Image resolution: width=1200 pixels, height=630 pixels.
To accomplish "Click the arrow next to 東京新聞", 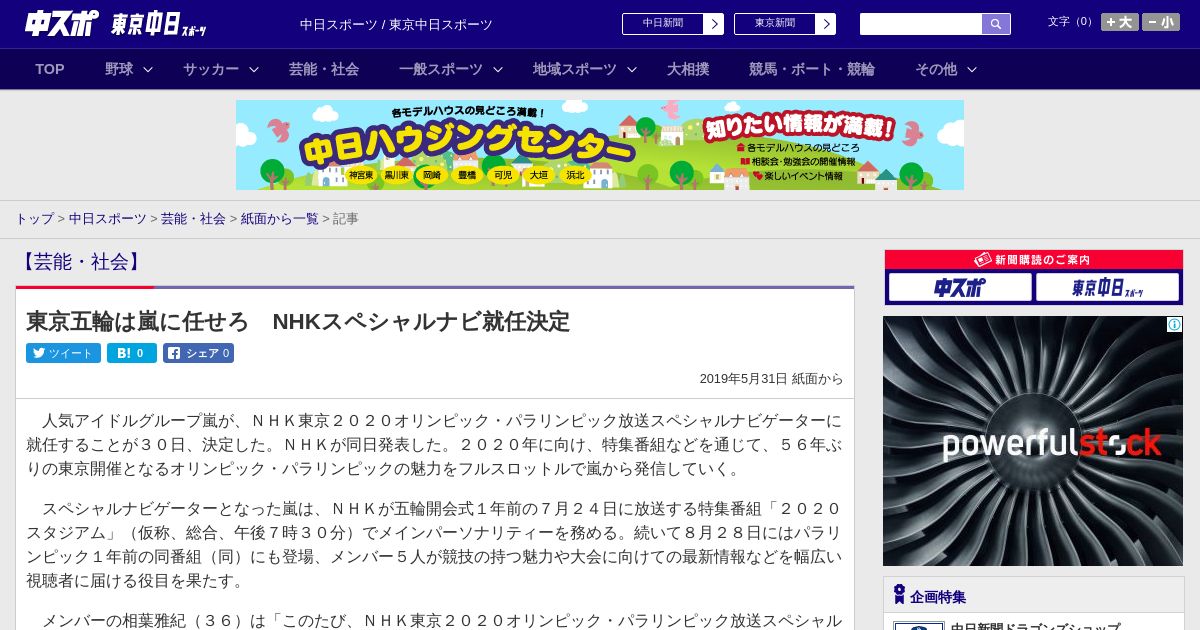I will click(x=825, y=24).
